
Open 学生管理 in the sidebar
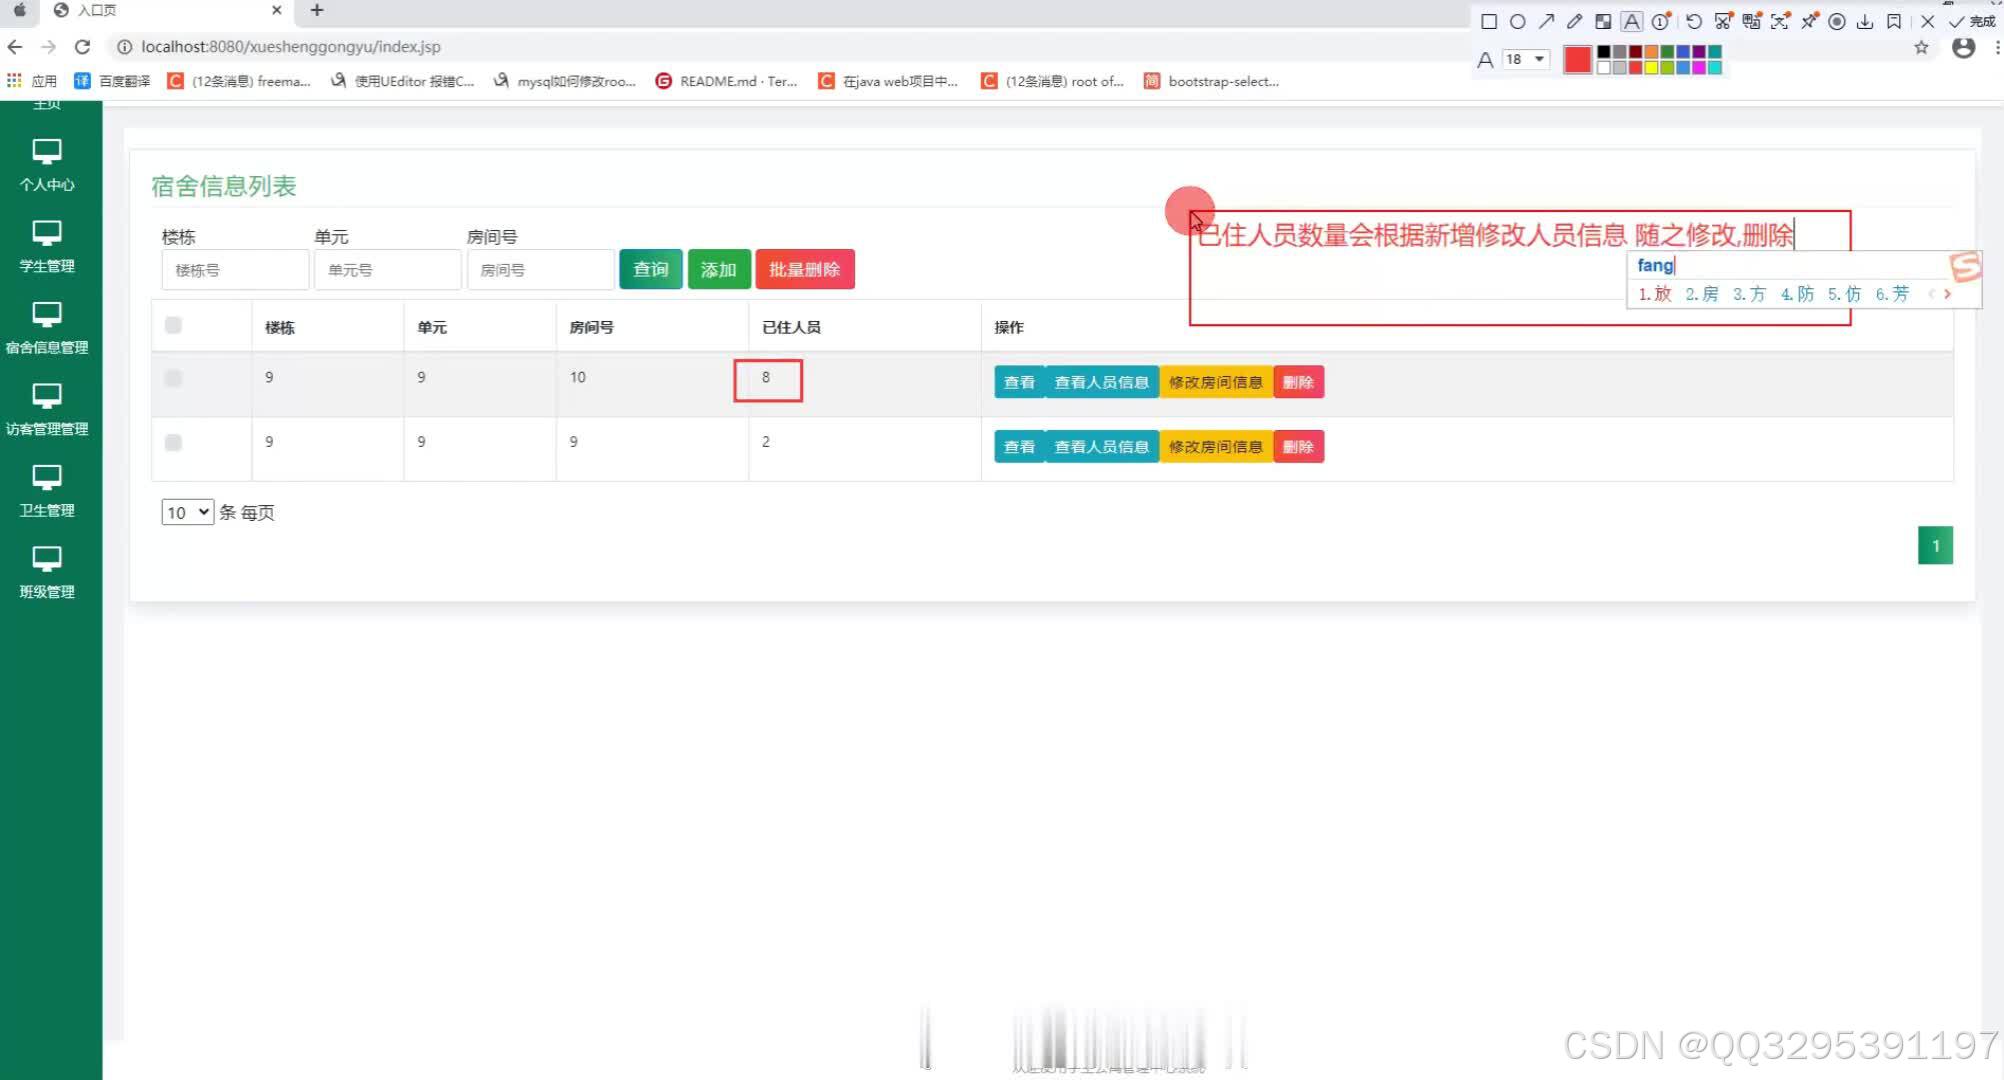tap(47, 247)
